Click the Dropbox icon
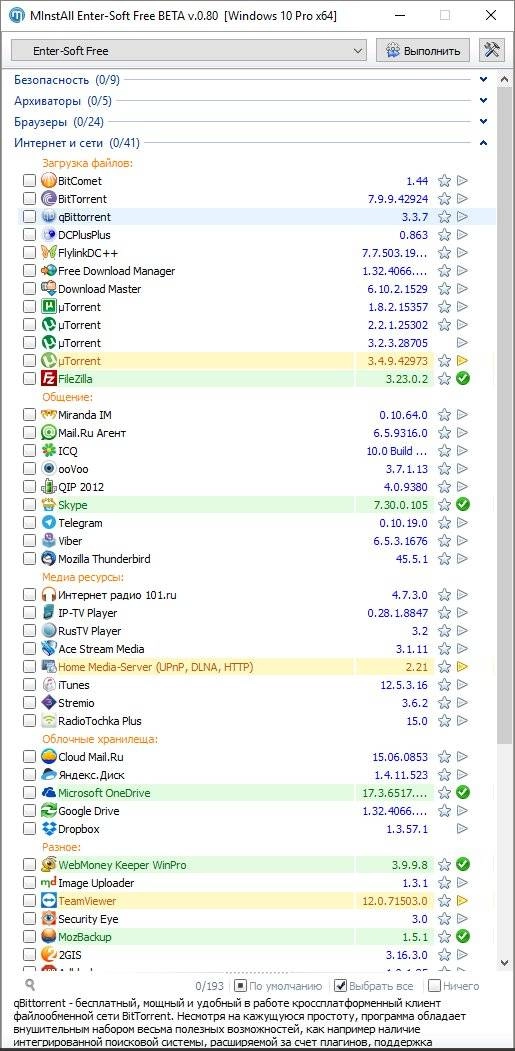 click(49, 829)
